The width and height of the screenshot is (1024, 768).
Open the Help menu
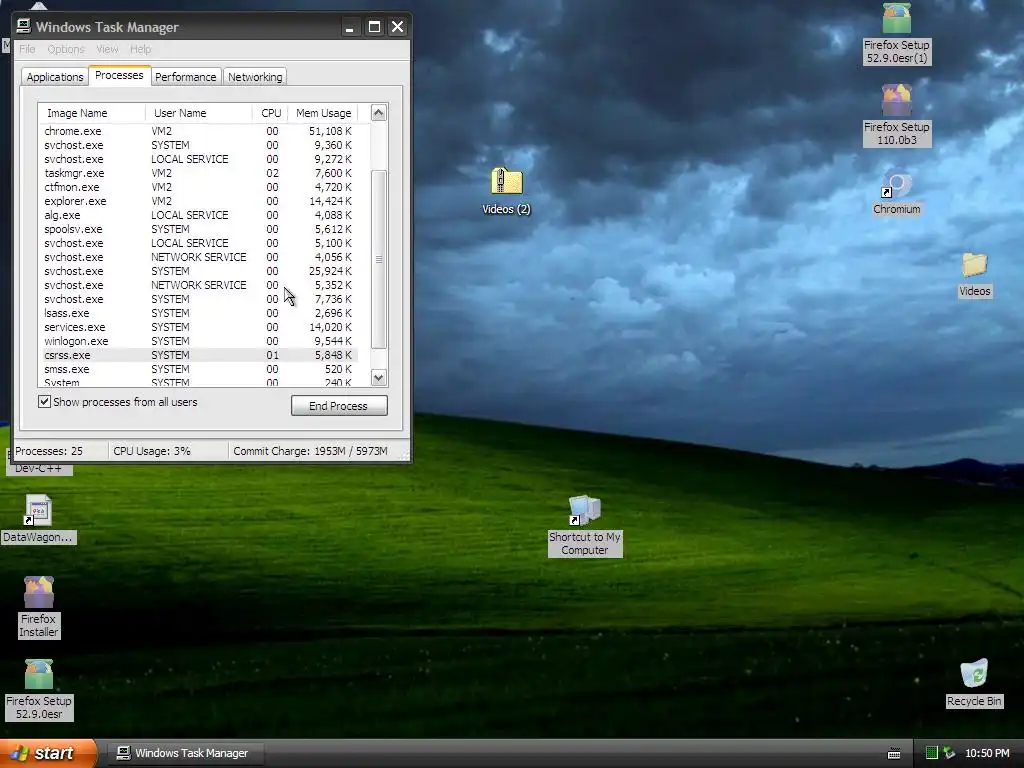click(140, 49)
